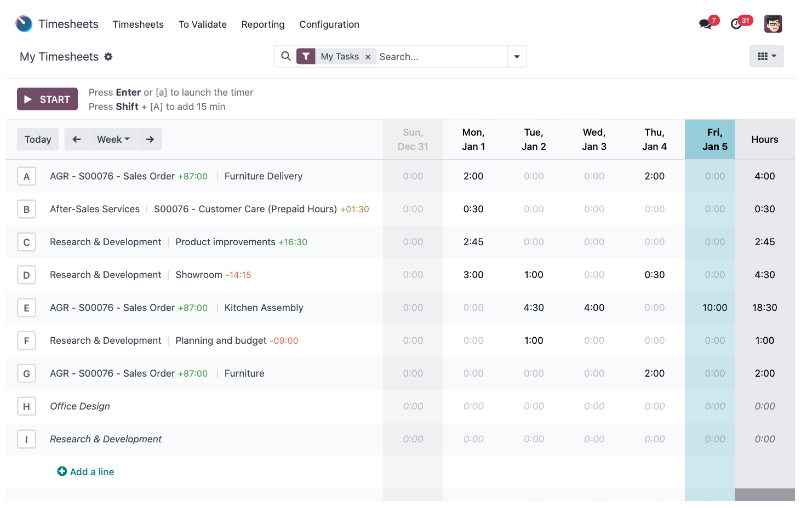Image resolution: width=802 pixels, height=508 pixels.
Task: Click the Odoo Timesheets app logo icon
Action: coord(24,24)
